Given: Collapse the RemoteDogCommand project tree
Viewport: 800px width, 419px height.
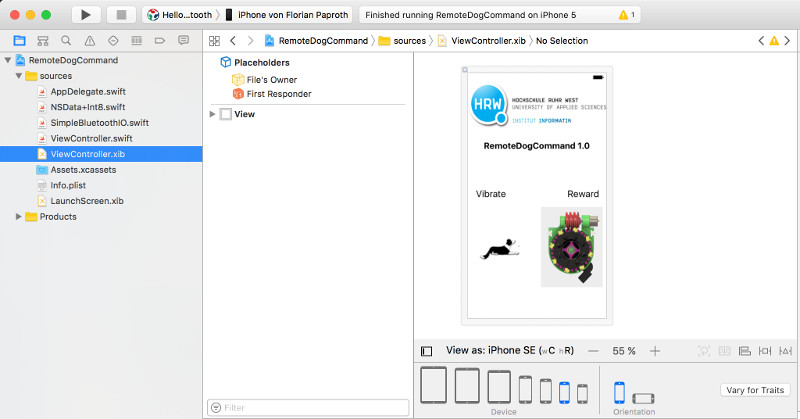Looking at the screenshot, I should (8, 60).
